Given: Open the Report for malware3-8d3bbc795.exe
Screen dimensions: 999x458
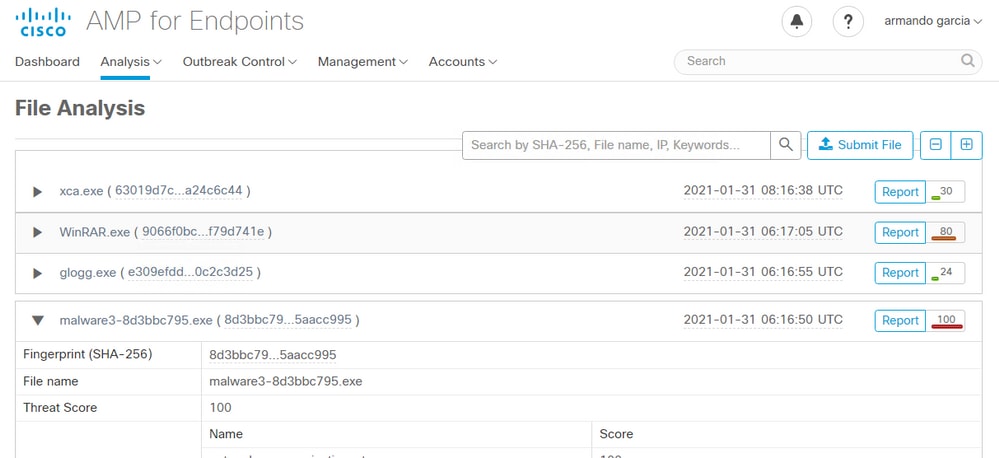Looking at the screenshot, I should coord(900,320).
